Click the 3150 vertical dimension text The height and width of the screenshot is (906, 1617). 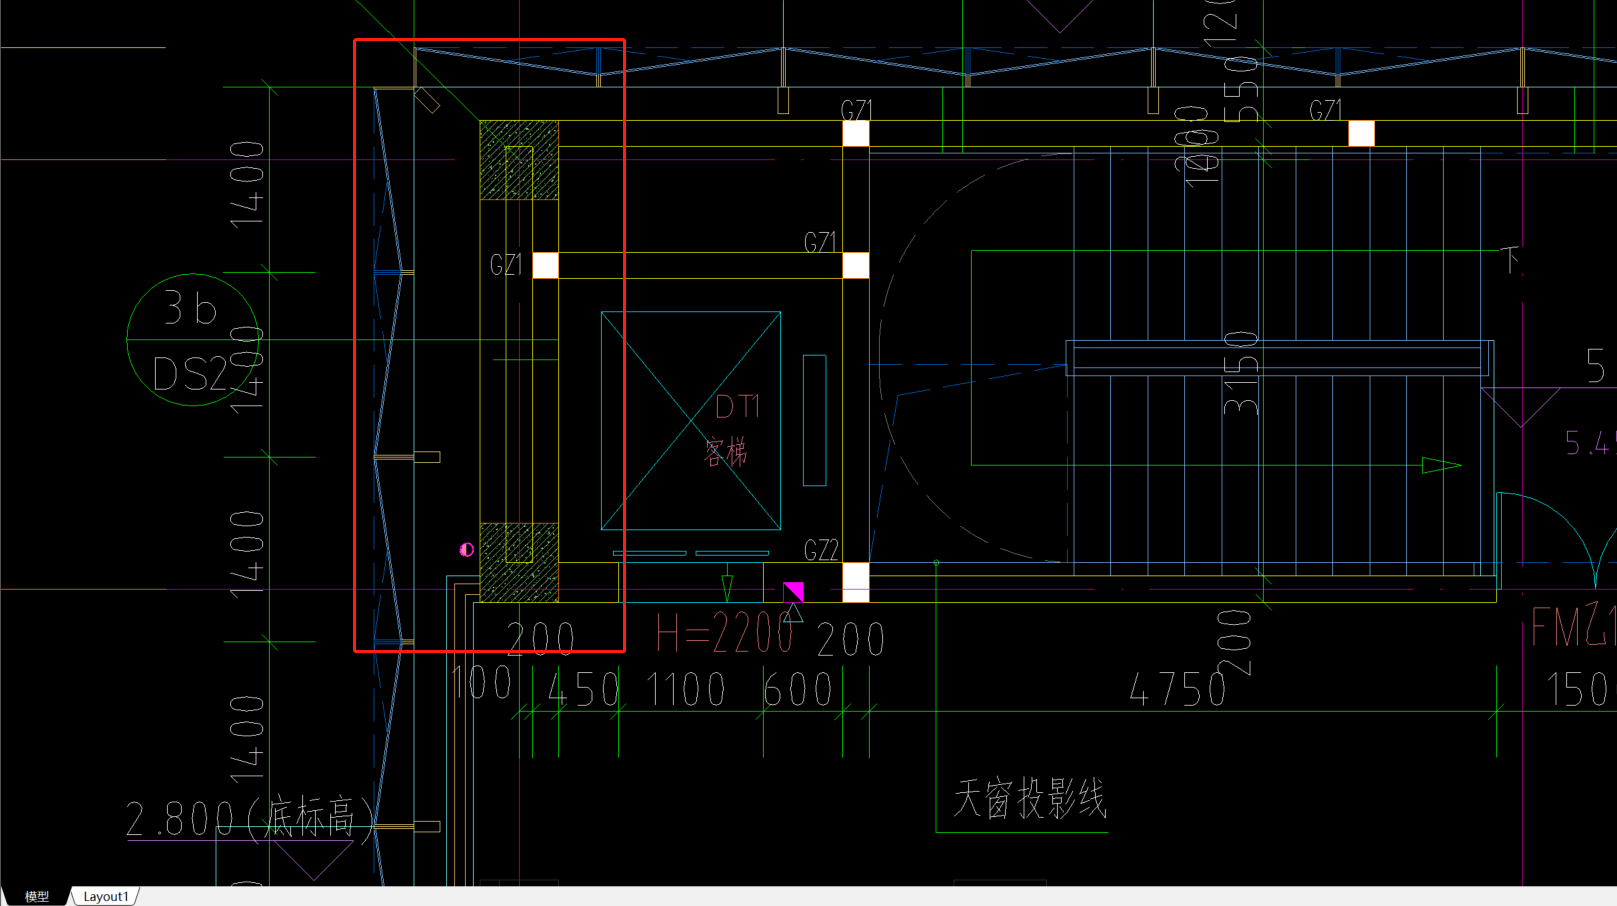click(x=1241, y=373)
